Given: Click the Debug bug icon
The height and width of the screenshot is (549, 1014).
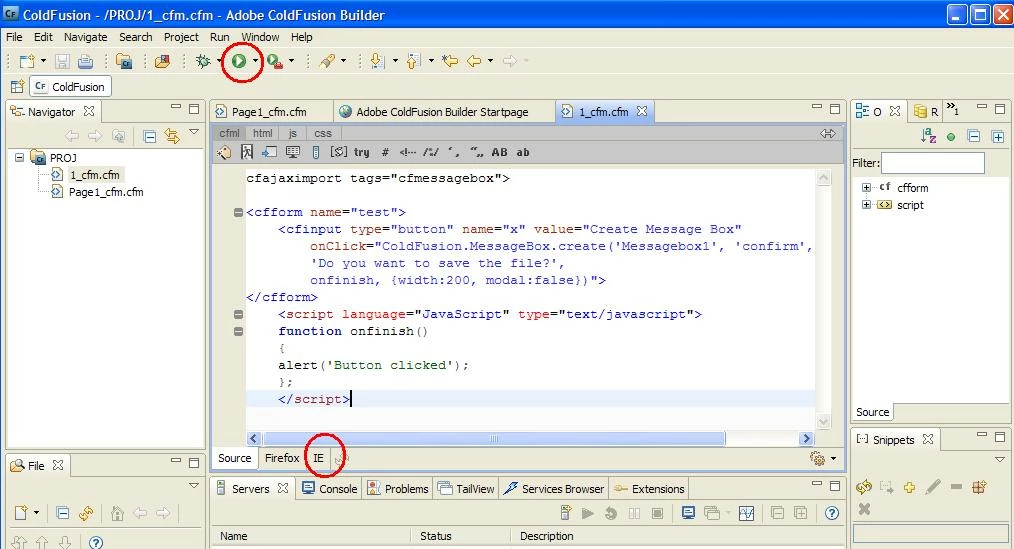Looking at the screenshot, I should pyautogui.click(x=203, y=61).
